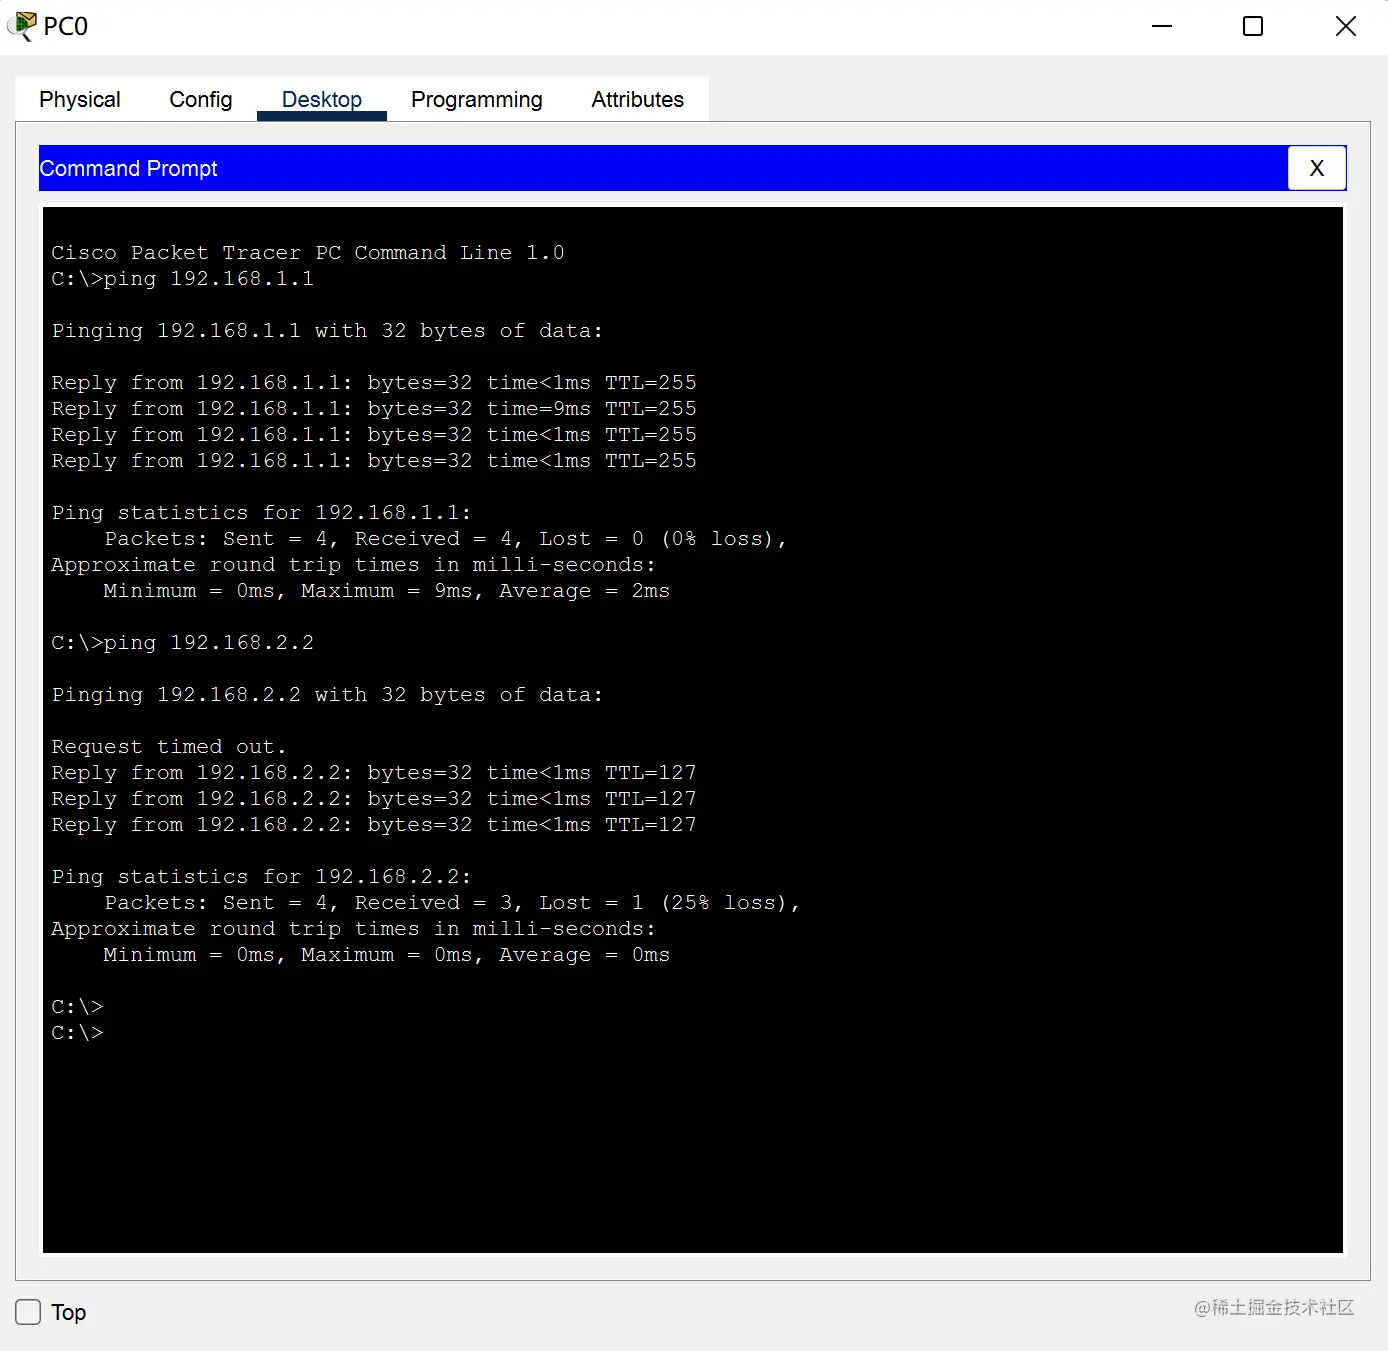1388x1351 pixels.
Task: Click the PC0 window icon
Action: tap(22, 26)
